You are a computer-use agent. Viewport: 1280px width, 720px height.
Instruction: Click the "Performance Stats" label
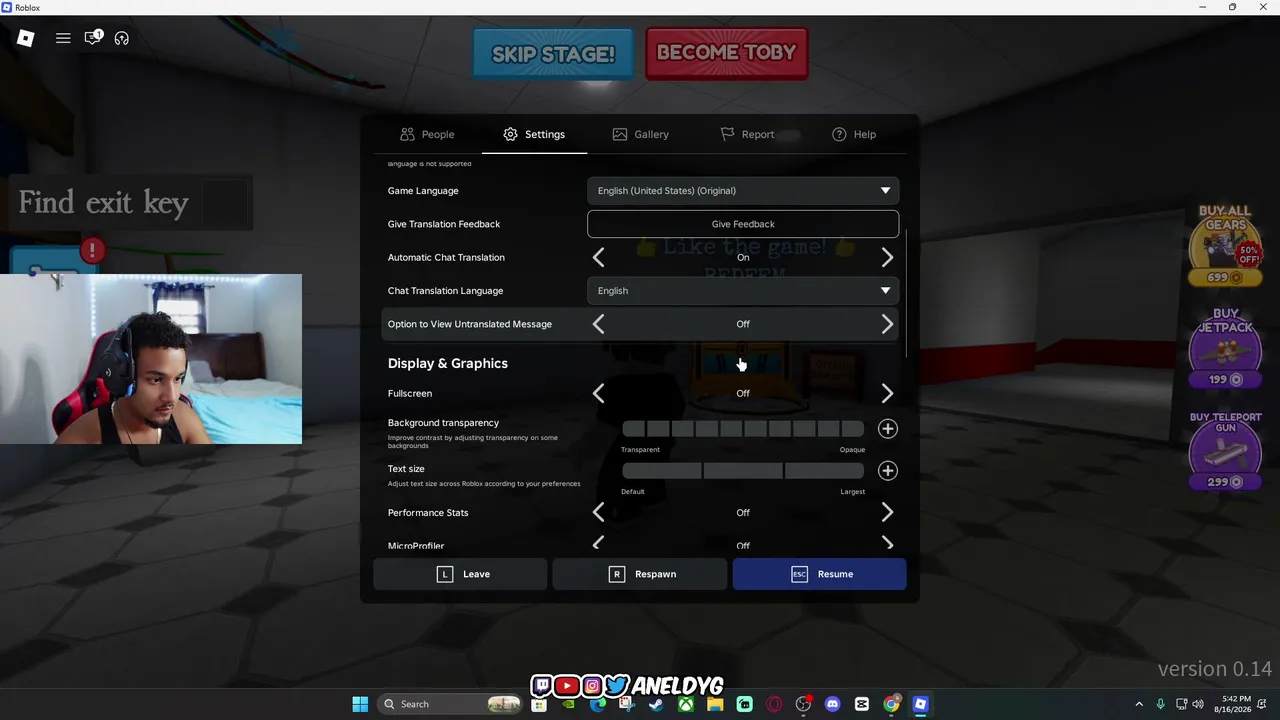(x=428, y=513)
